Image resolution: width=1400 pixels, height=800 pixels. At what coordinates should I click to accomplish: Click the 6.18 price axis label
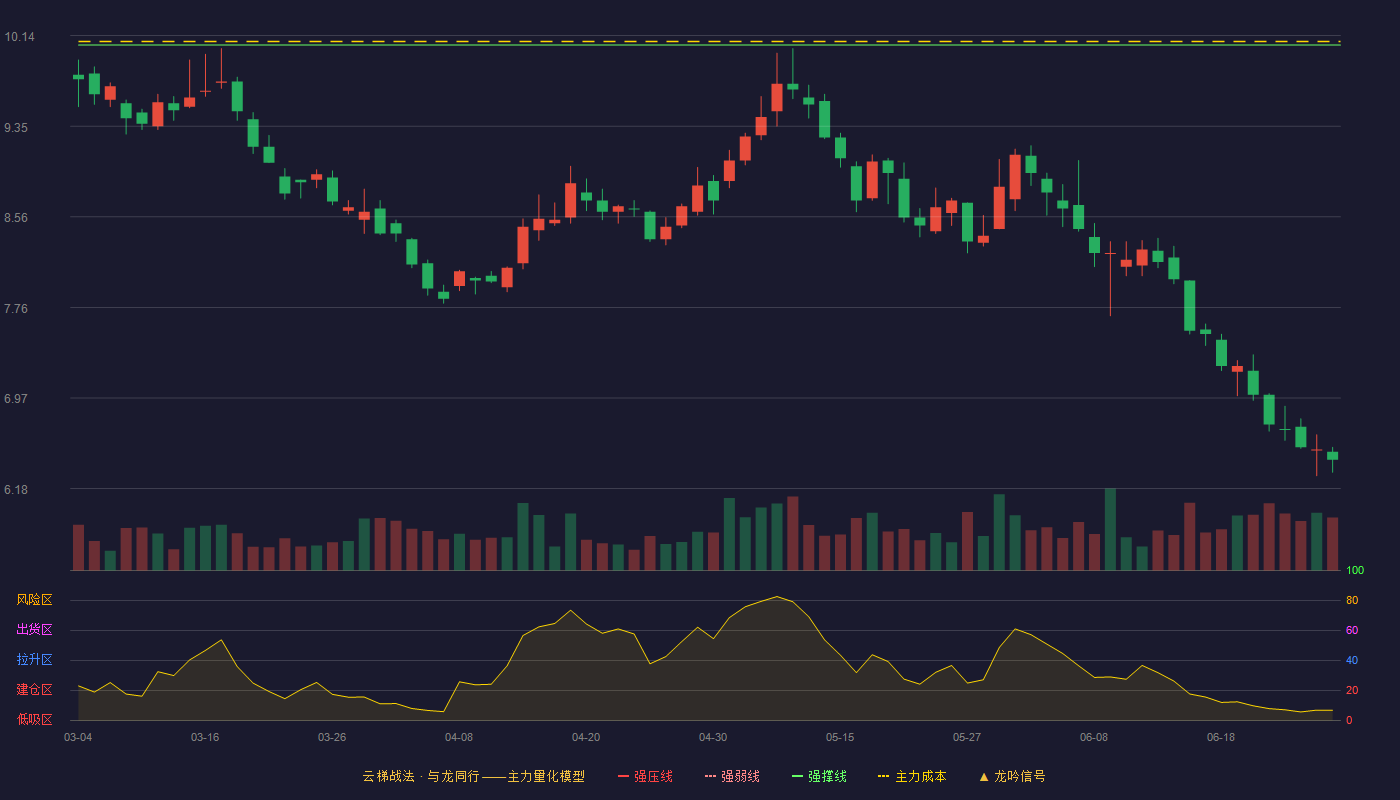click(x=16, y=489)
